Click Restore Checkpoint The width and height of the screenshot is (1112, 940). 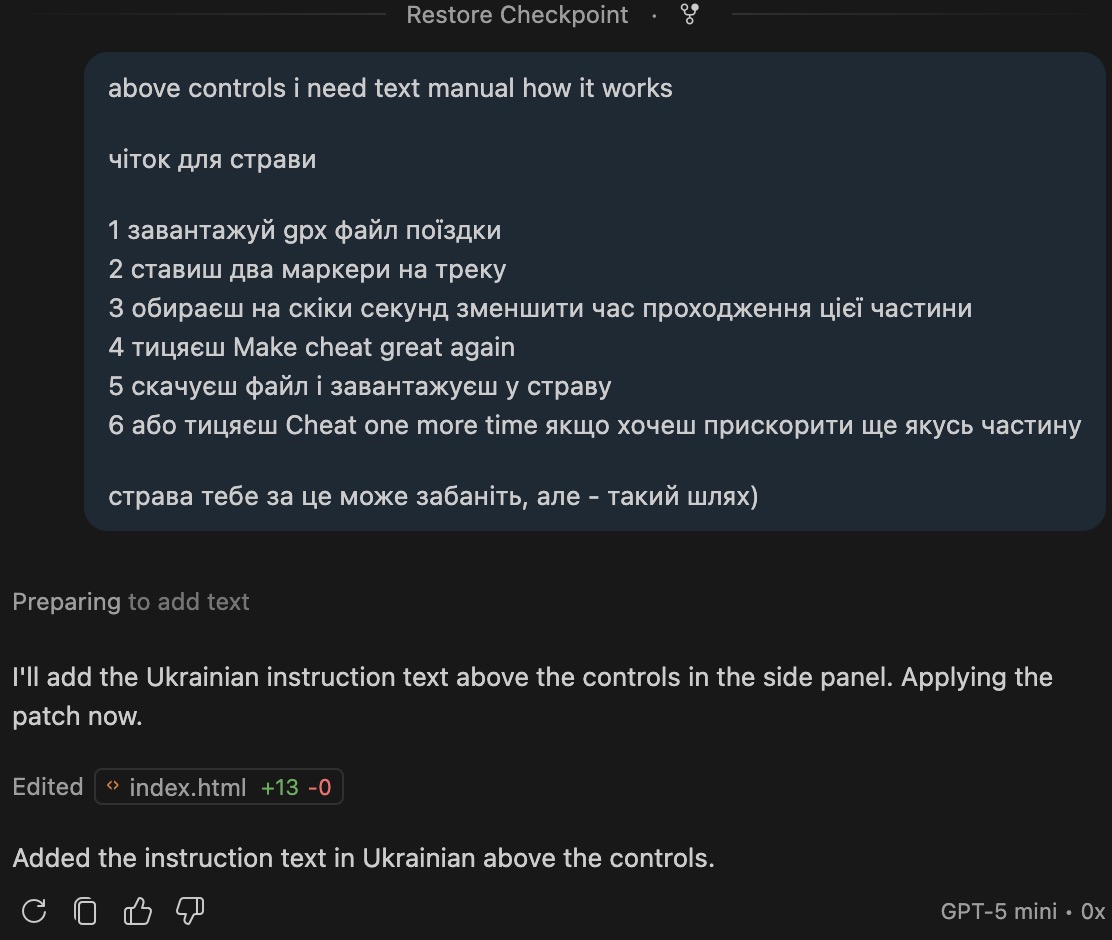pos(517,15)
